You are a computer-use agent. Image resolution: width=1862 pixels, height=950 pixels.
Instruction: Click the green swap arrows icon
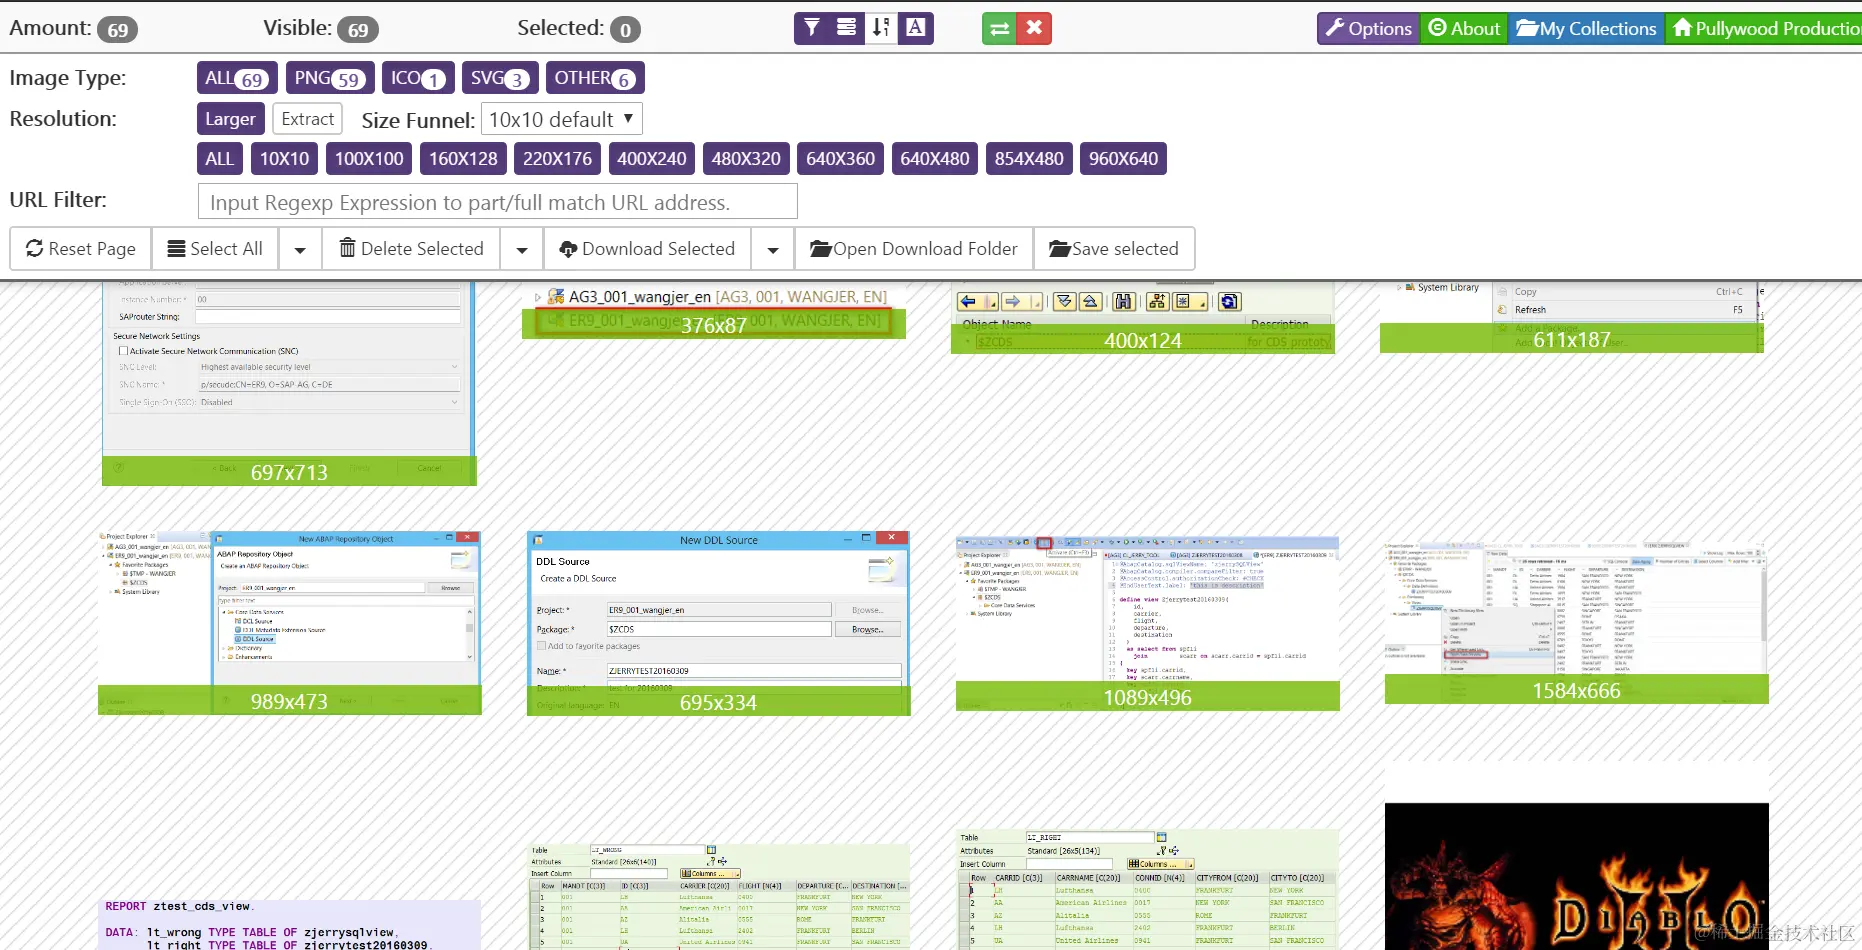point(999,28)
